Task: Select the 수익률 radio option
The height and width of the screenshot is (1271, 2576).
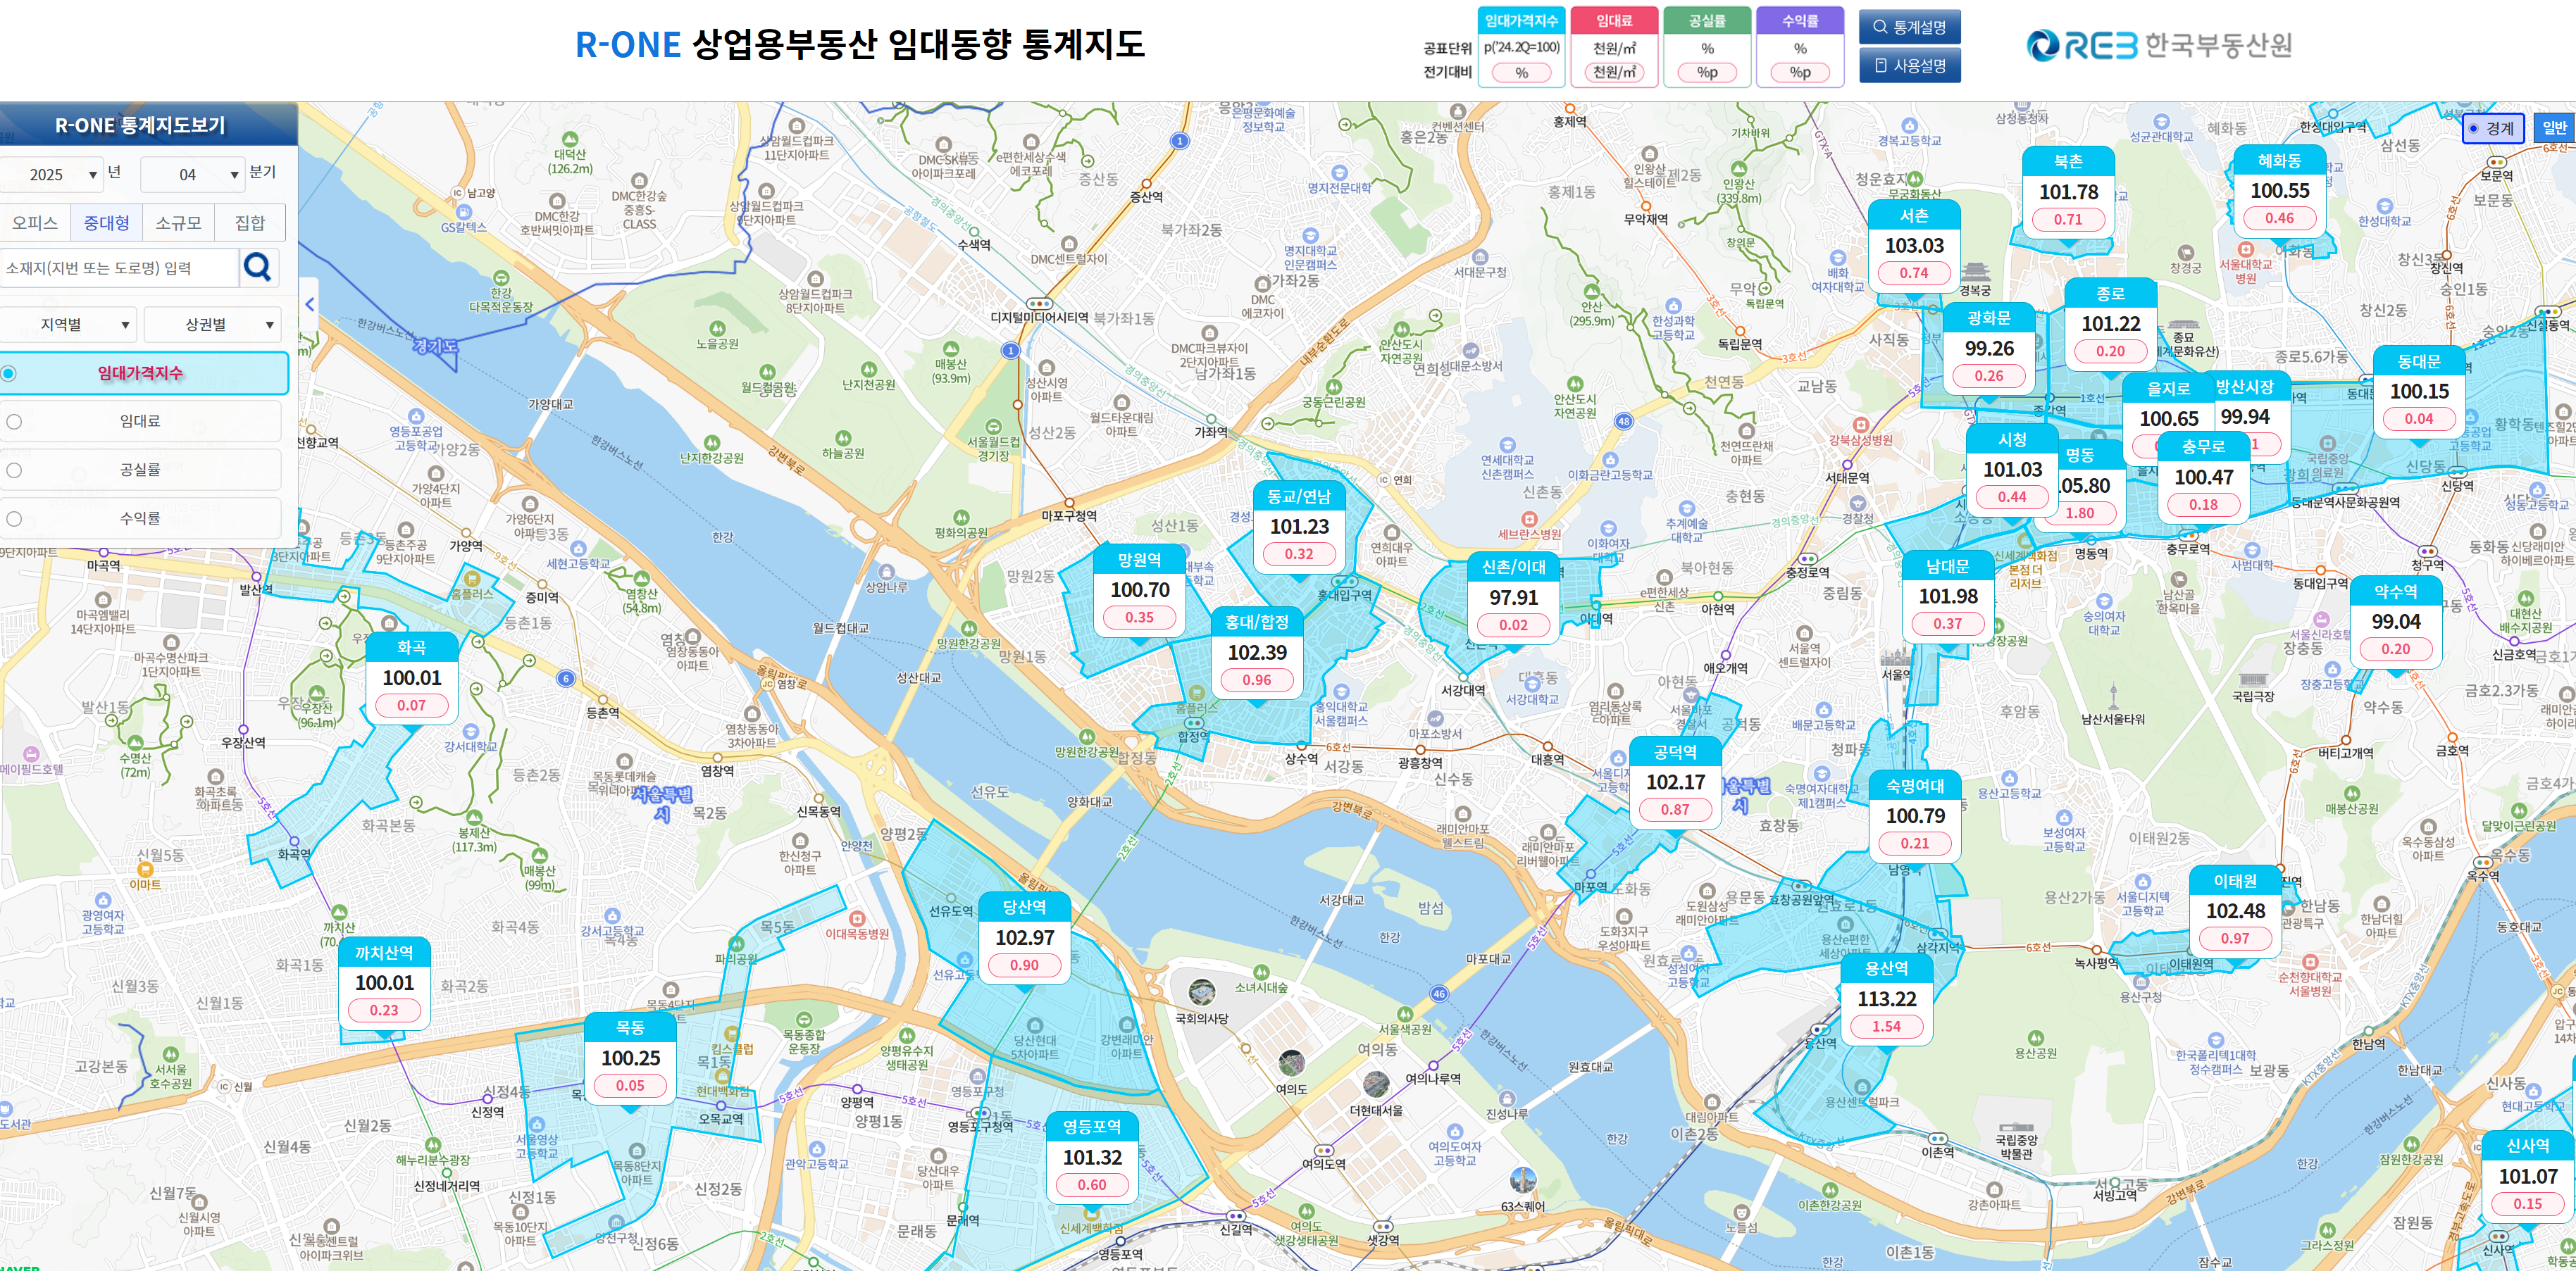Action: click(x=14, y=519)
